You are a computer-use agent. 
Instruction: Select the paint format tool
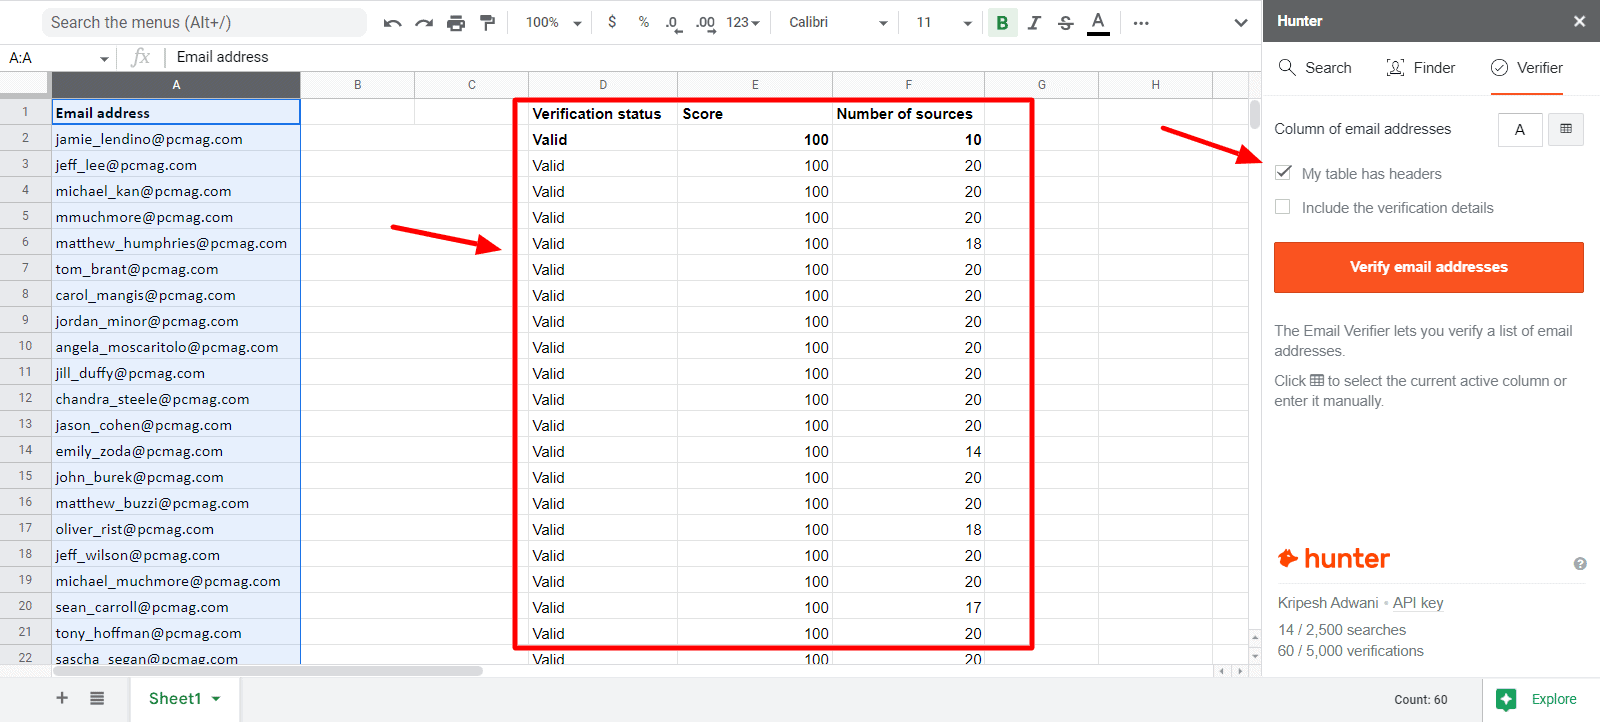[x=488, y=23]
